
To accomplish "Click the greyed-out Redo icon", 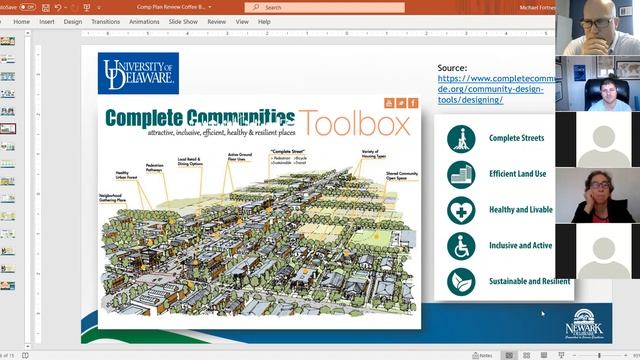I will point(74,7).
